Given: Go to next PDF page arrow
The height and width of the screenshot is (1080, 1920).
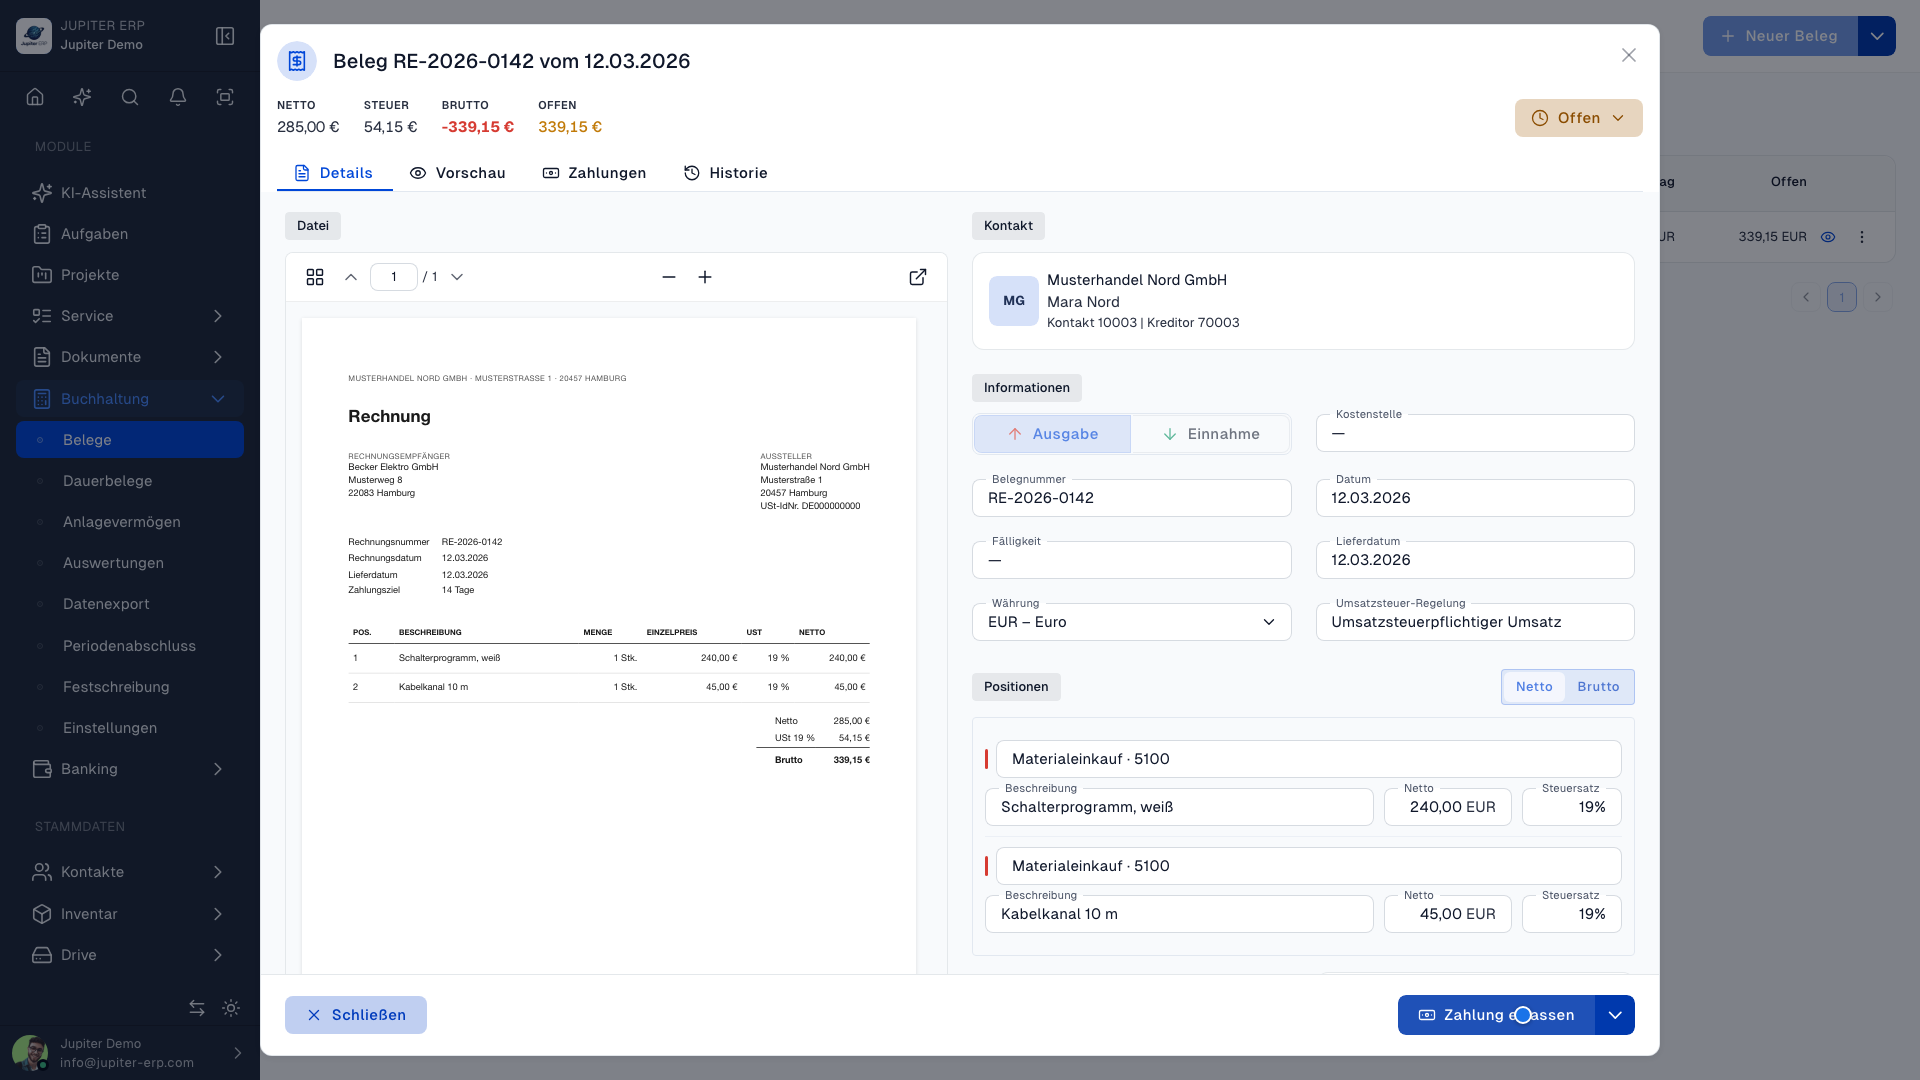Looking at the screenshot, I should click(457, 277).
